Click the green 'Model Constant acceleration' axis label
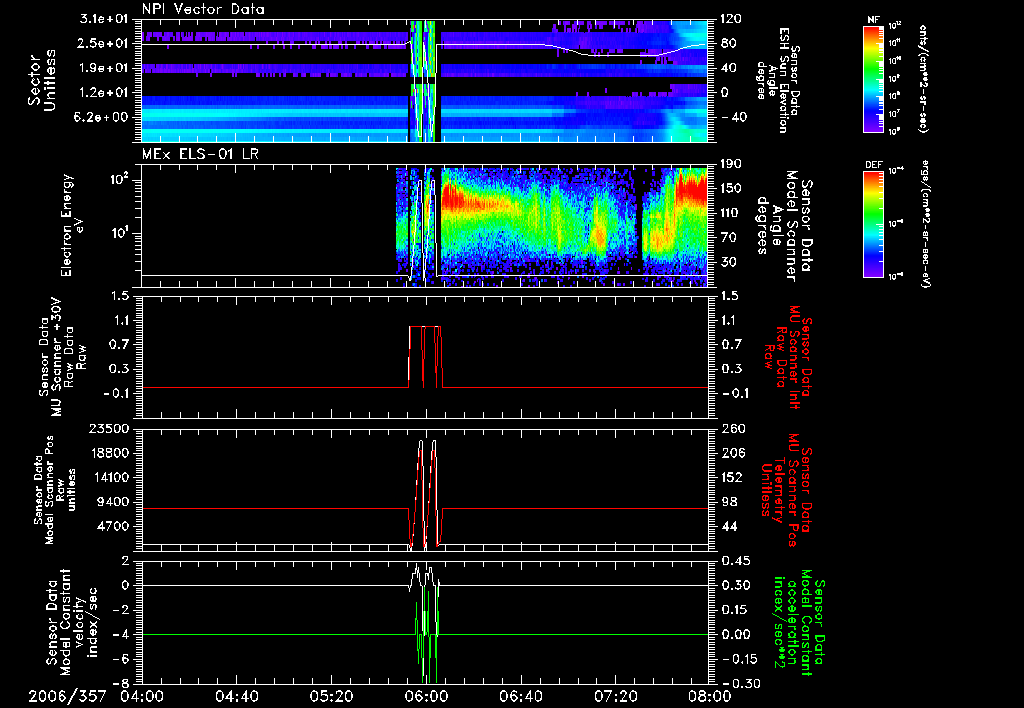1024x708 pixels. pos(797,625)
